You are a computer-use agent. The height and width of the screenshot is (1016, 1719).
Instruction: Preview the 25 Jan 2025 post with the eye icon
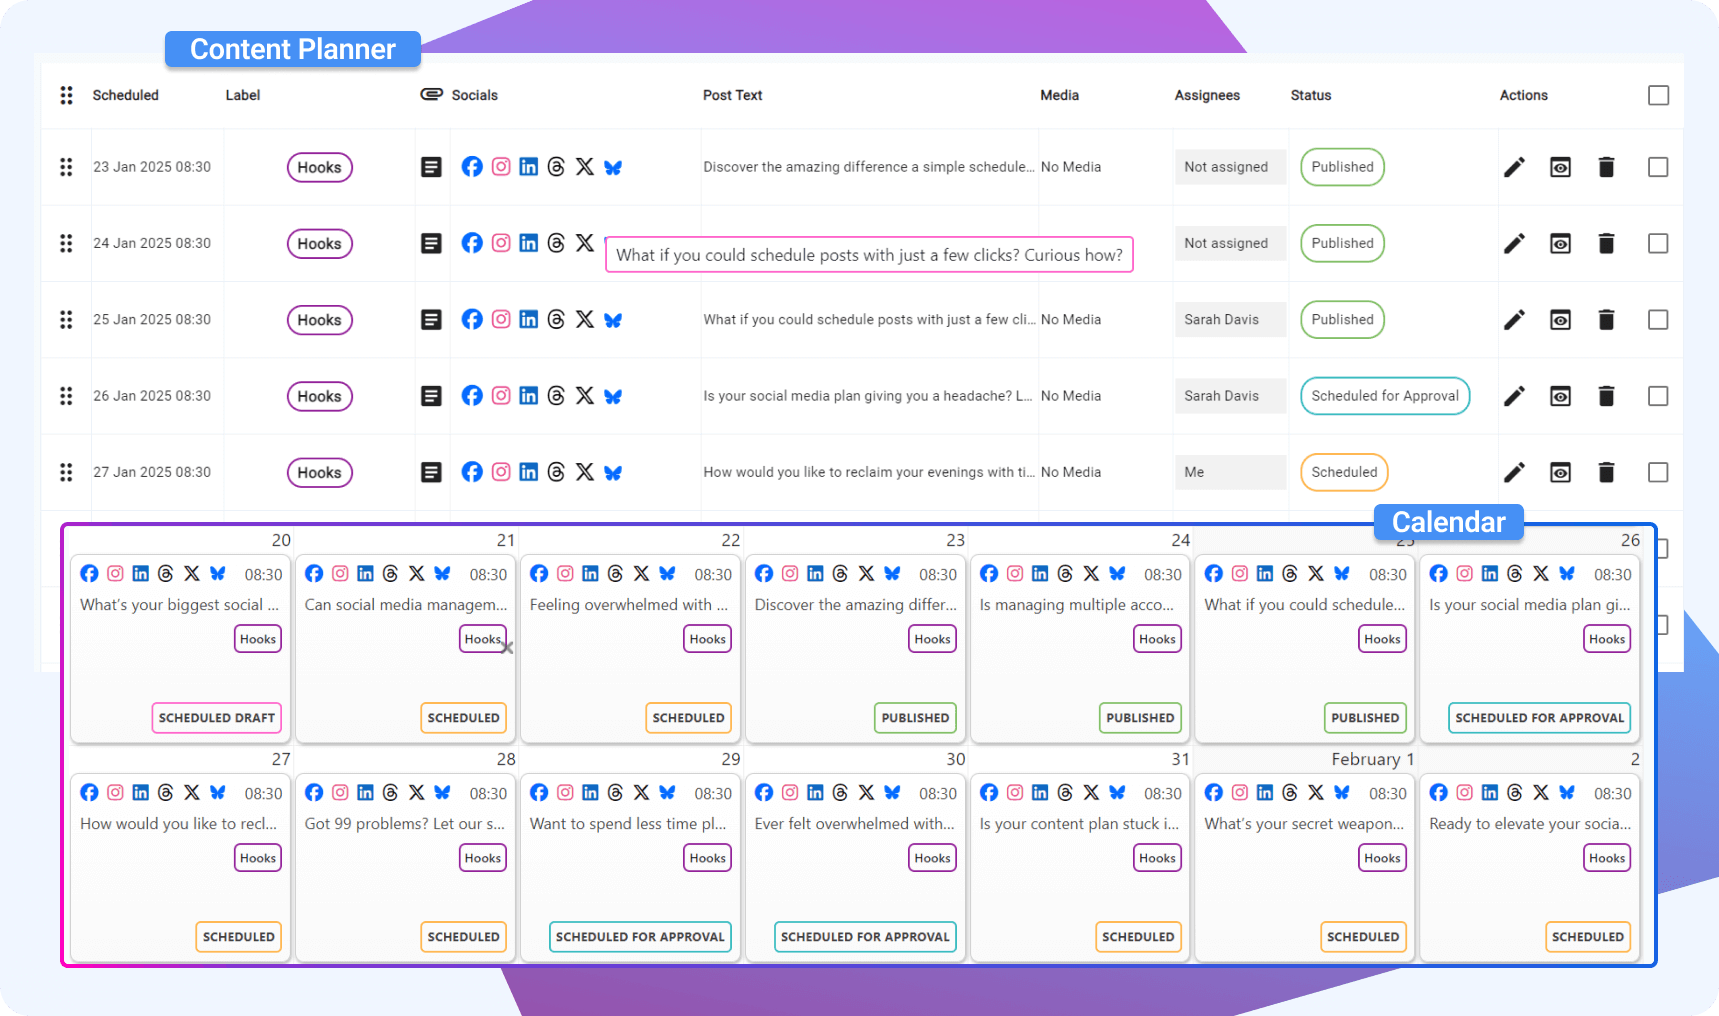coord(1560,320)
